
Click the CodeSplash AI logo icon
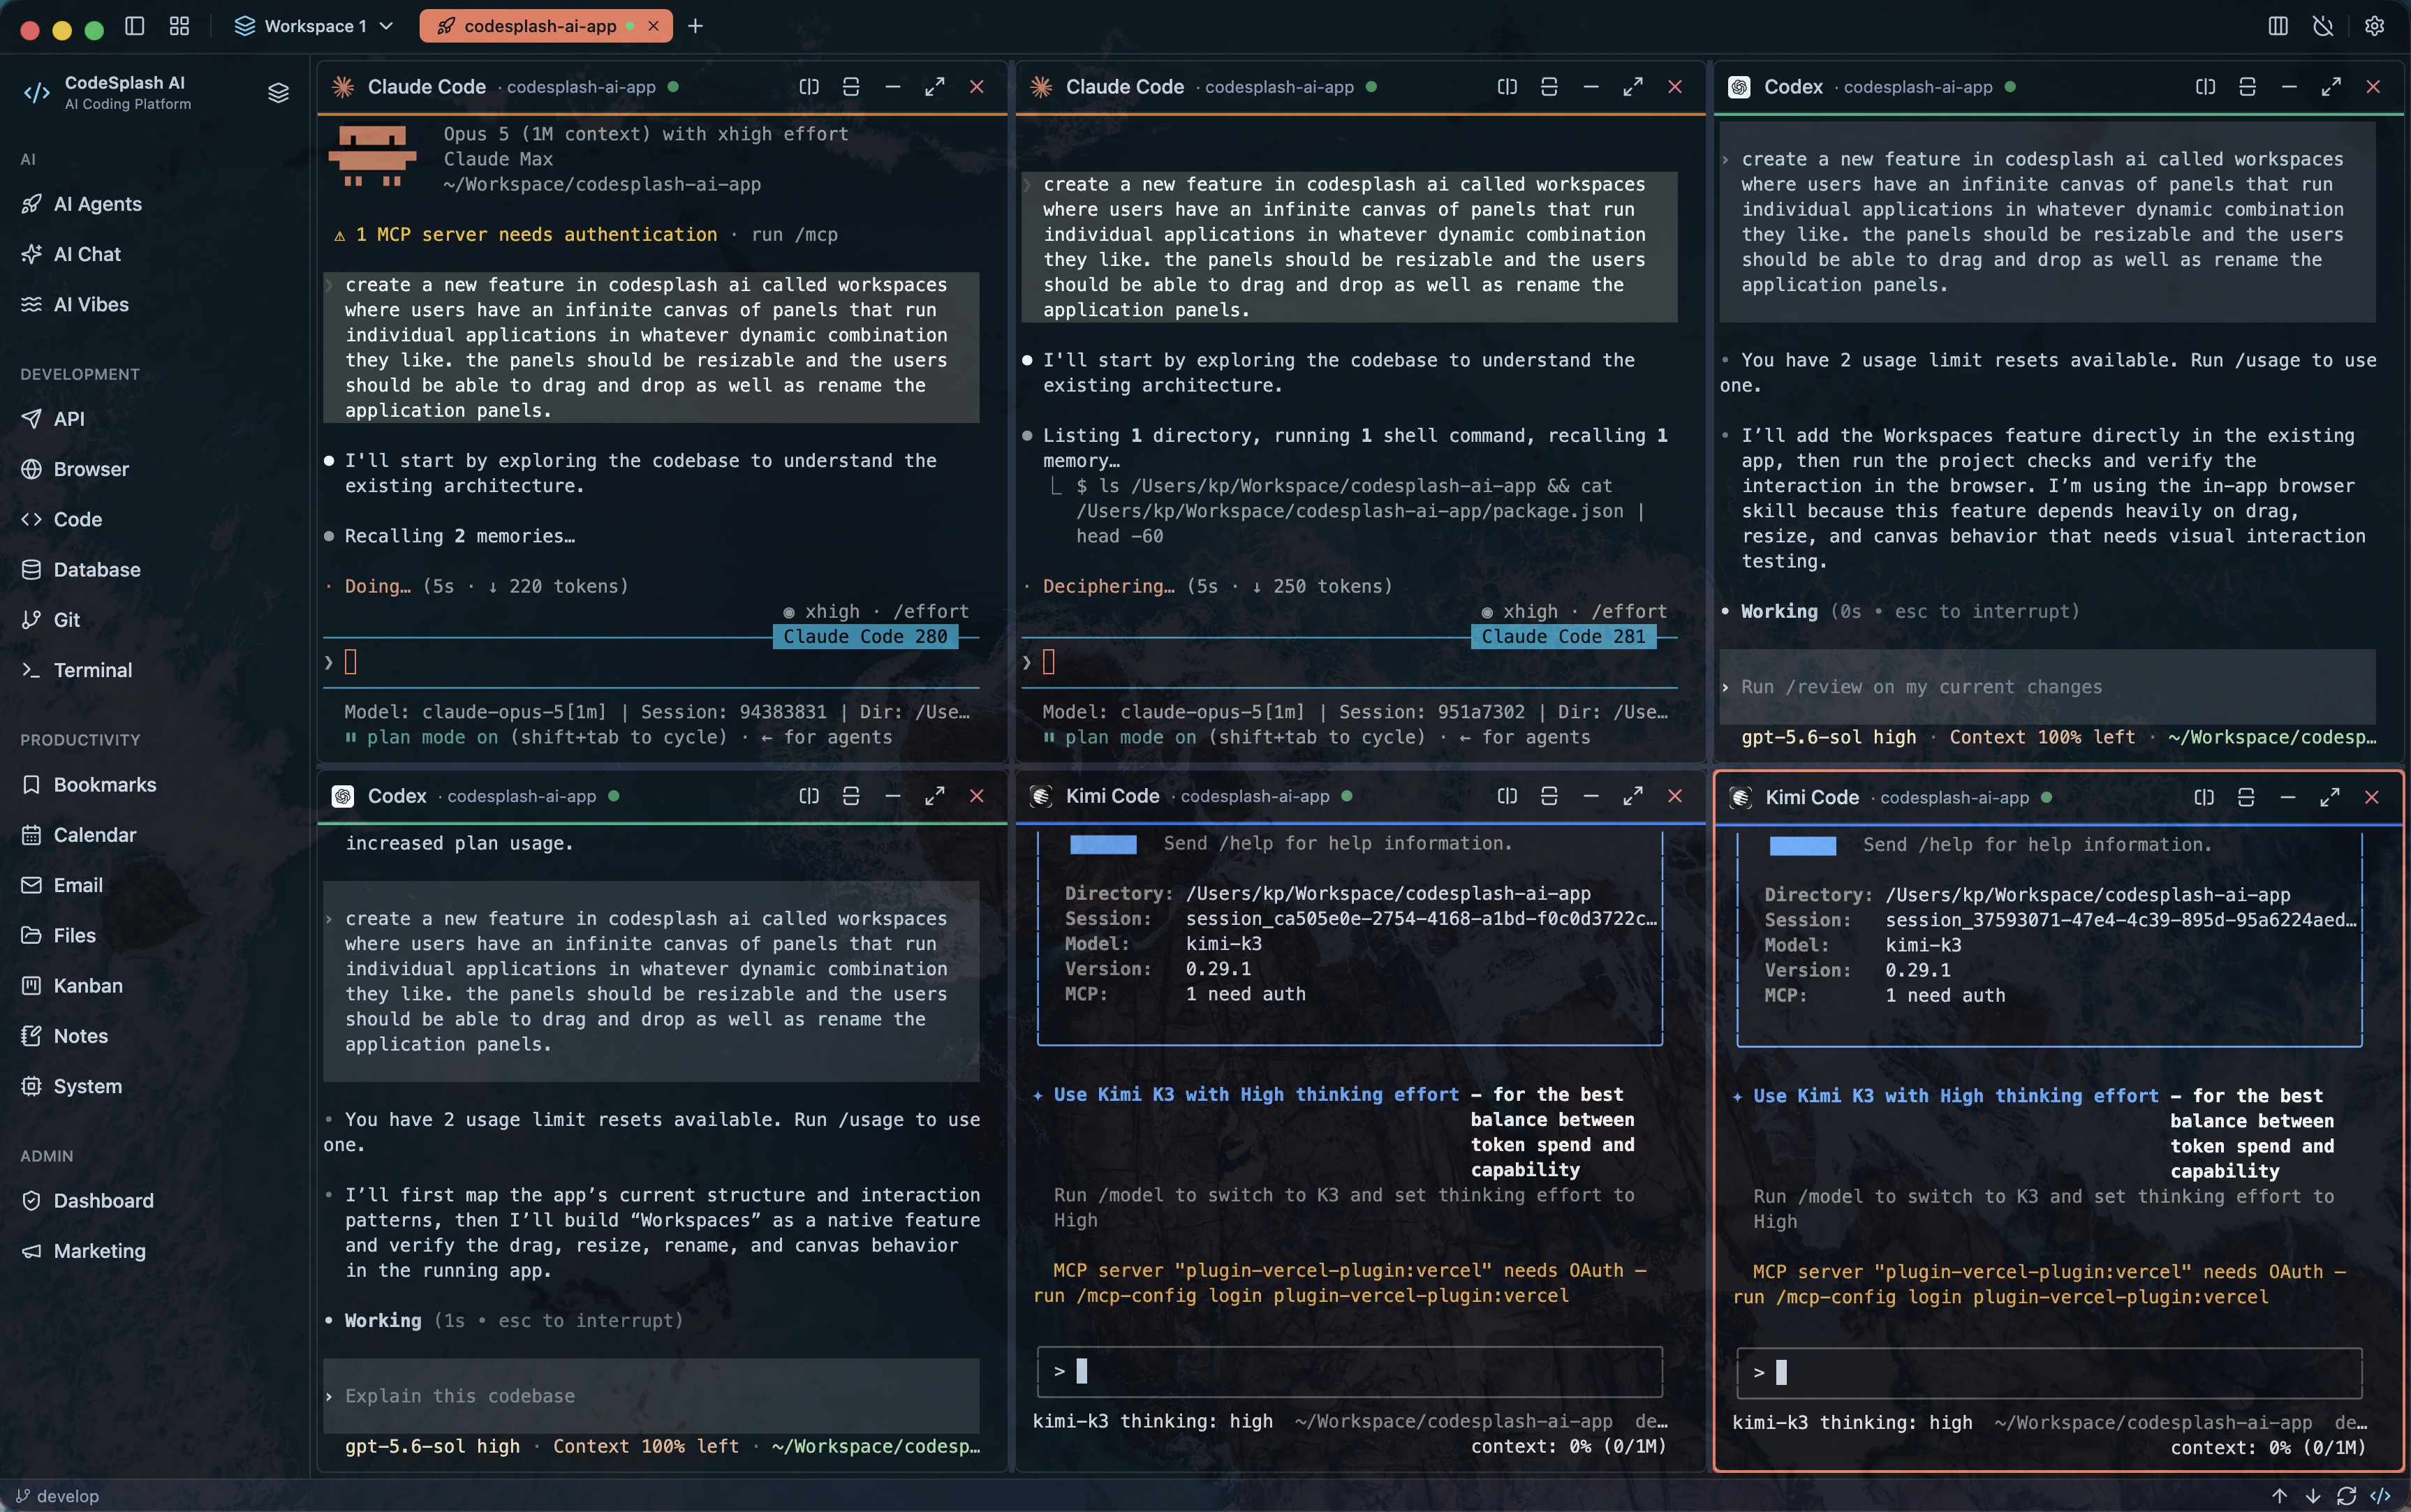pyautogui.click(x=37, y=93)
